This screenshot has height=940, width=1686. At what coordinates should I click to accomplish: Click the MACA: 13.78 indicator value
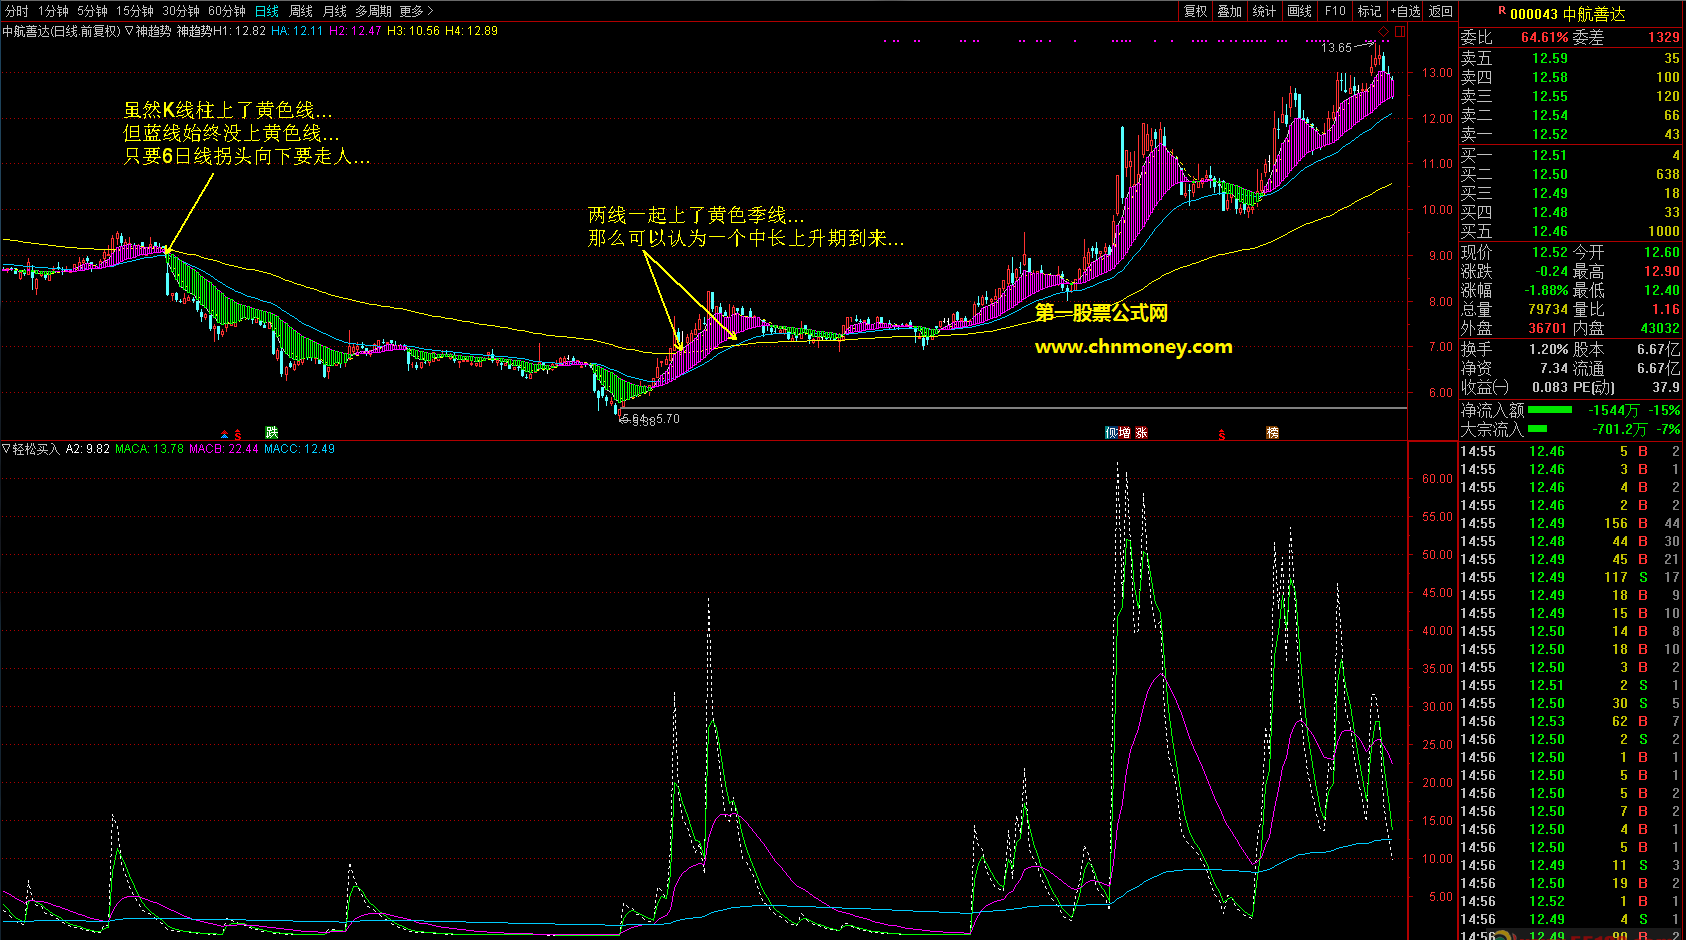coord(149,449)
